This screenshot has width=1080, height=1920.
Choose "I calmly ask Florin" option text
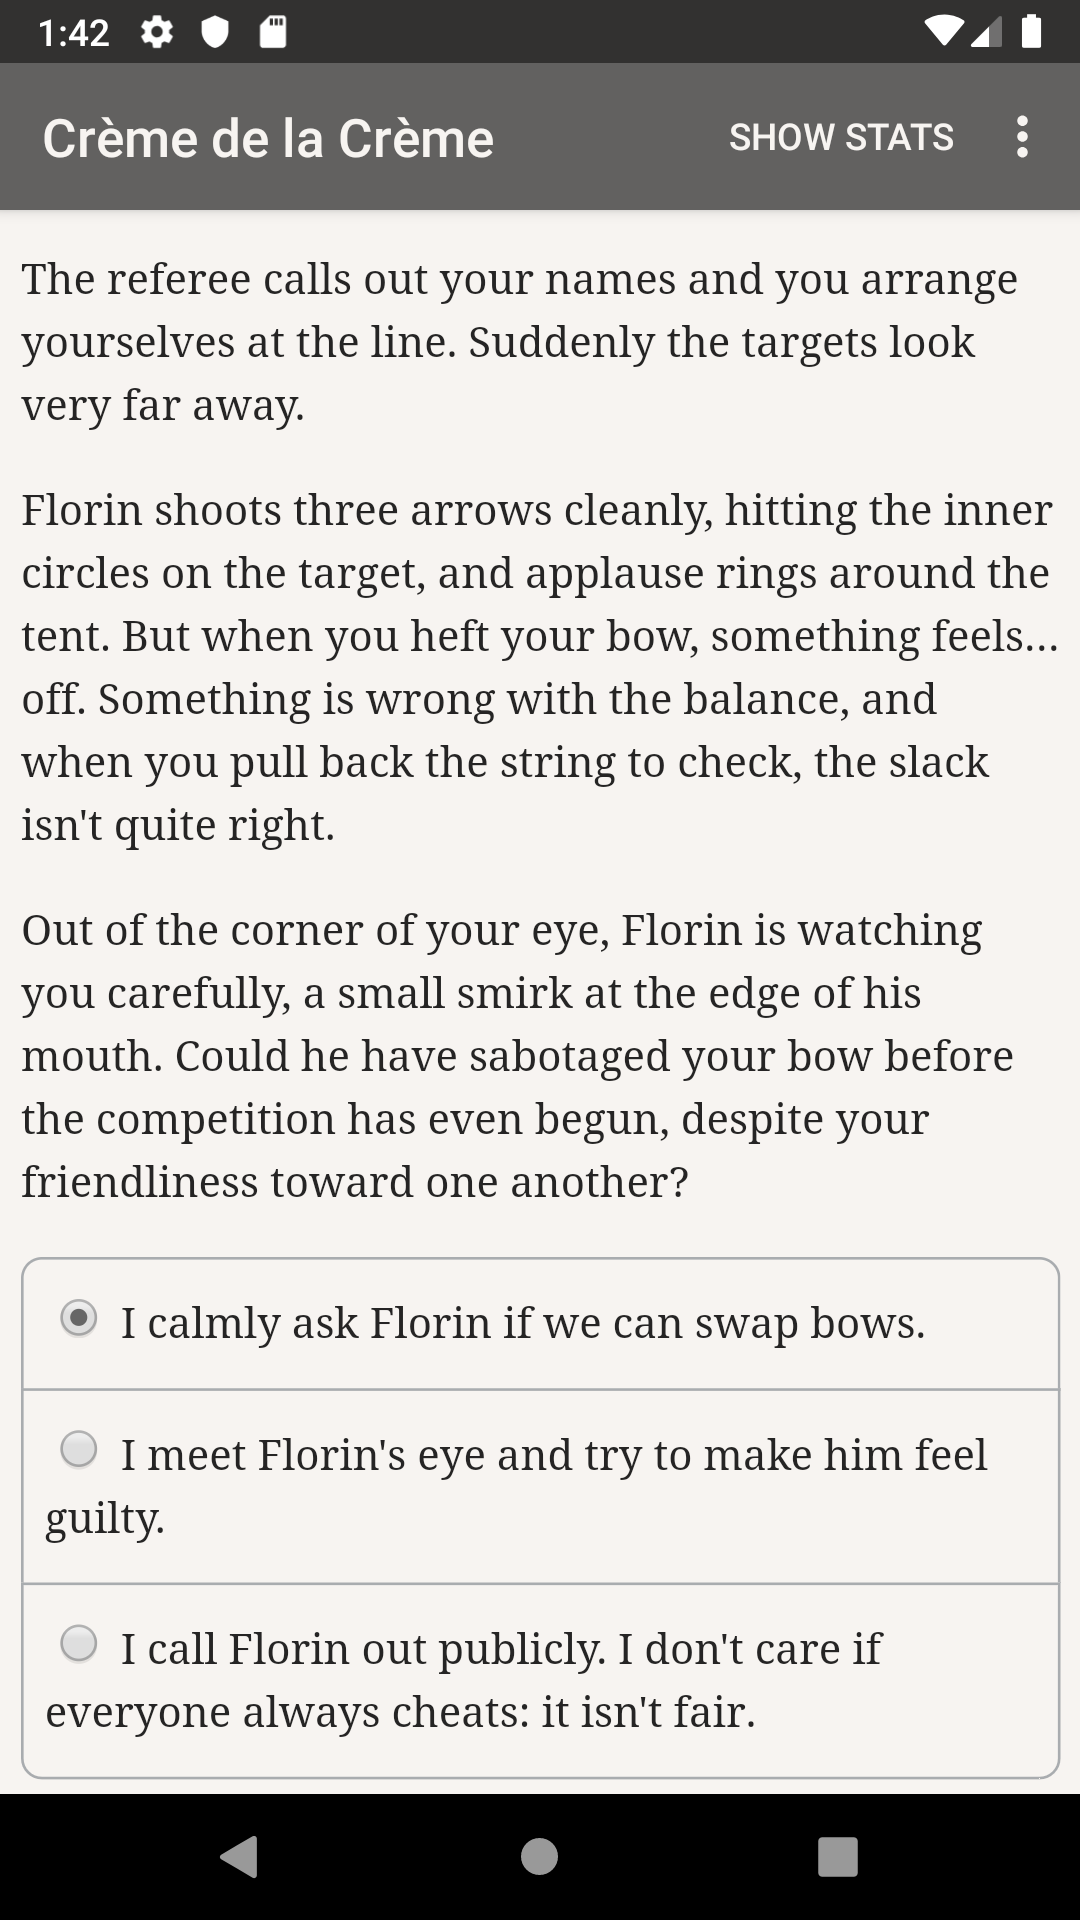coord(523,1323)
